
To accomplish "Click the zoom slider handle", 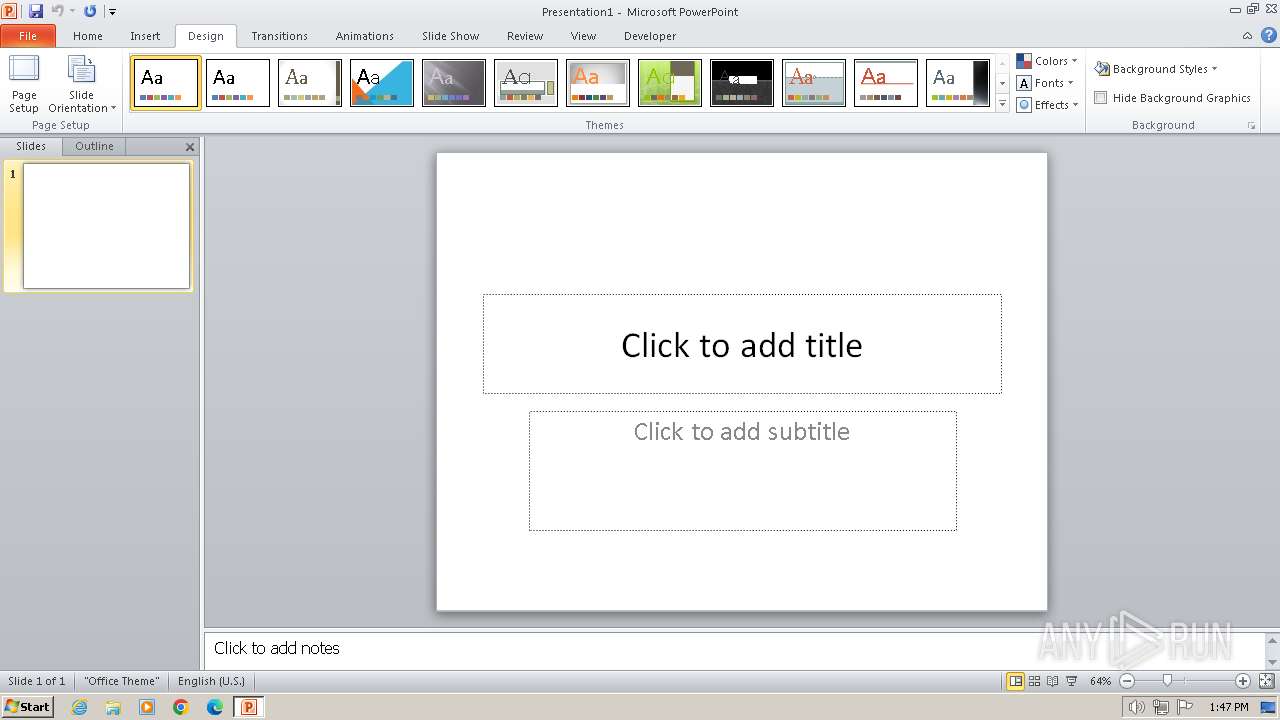I will click(x=1167, y=681).
